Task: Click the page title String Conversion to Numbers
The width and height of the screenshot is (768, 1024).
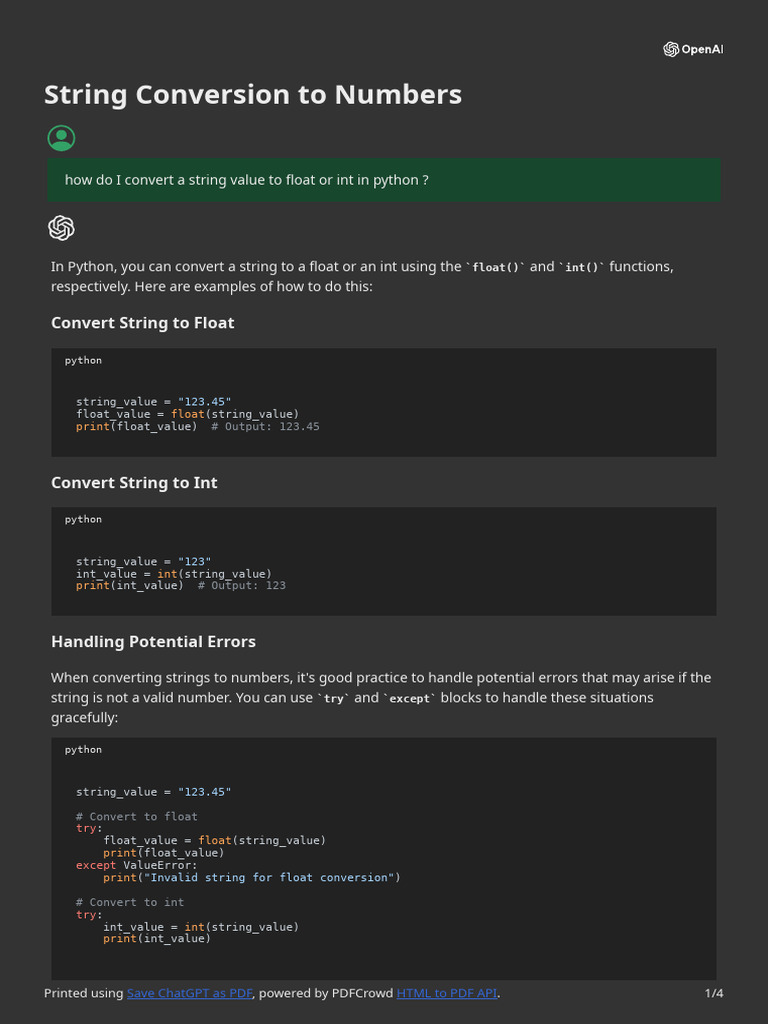Action: tap(253, 95)
